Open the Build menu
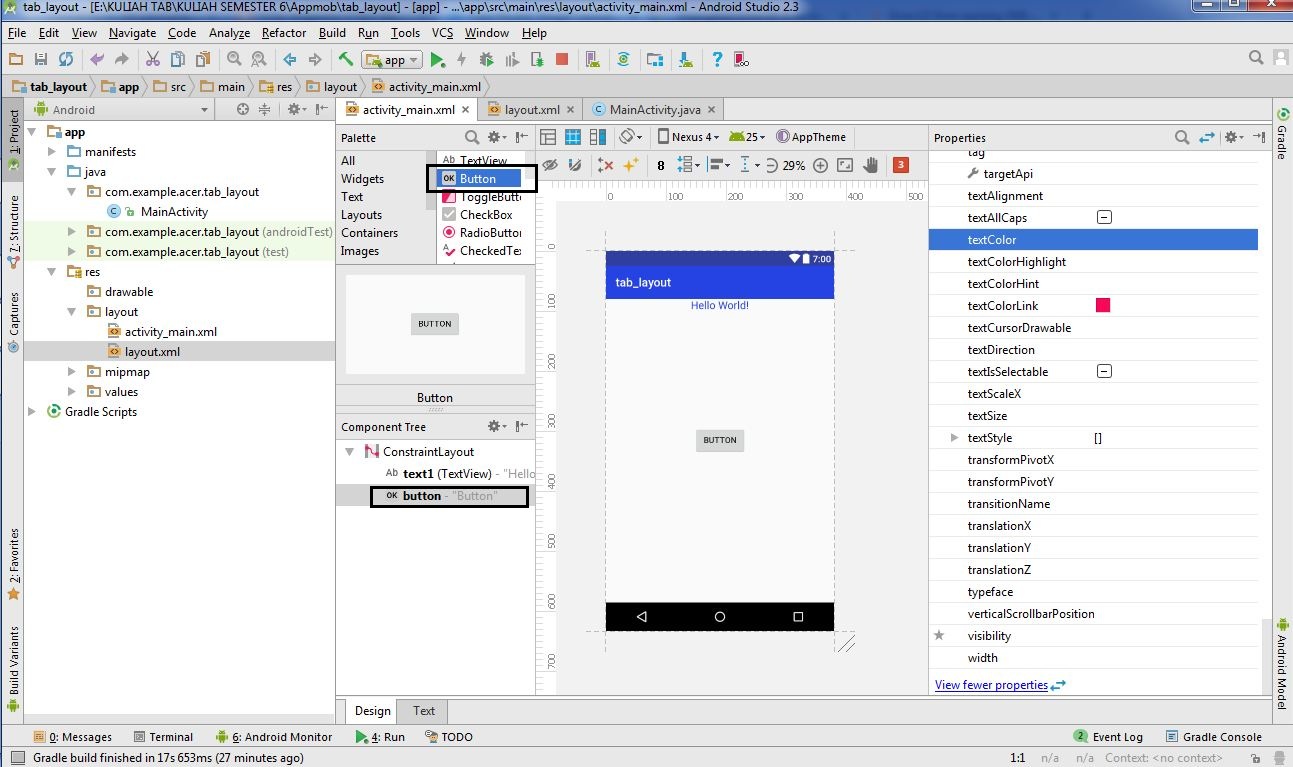This screenshot has height=767, width=1293. click(x=332, y=33)
